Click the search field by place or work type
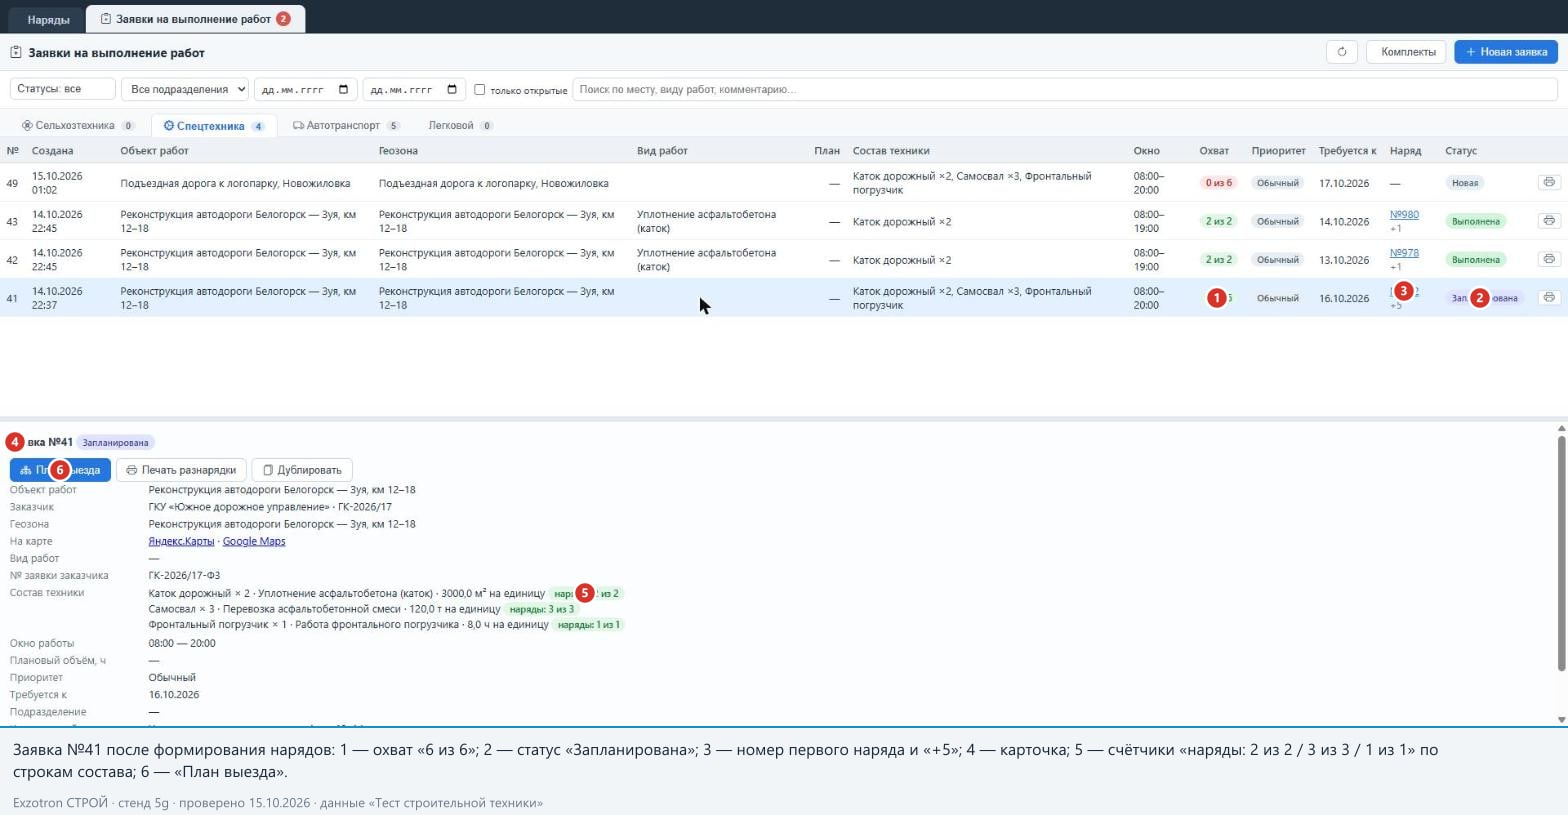This screenshot has height=815, width=1568. [x=1065, y=89]
